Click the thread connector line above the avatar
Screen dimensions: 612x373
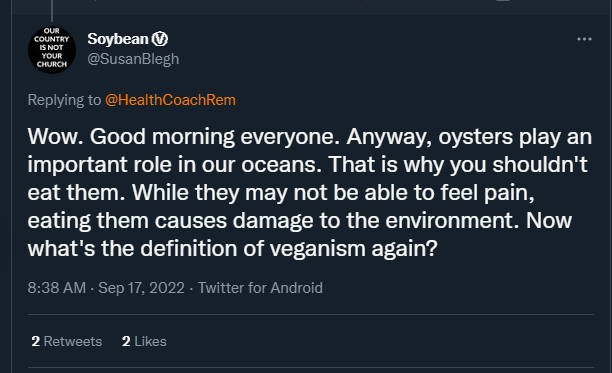[52, 11]
